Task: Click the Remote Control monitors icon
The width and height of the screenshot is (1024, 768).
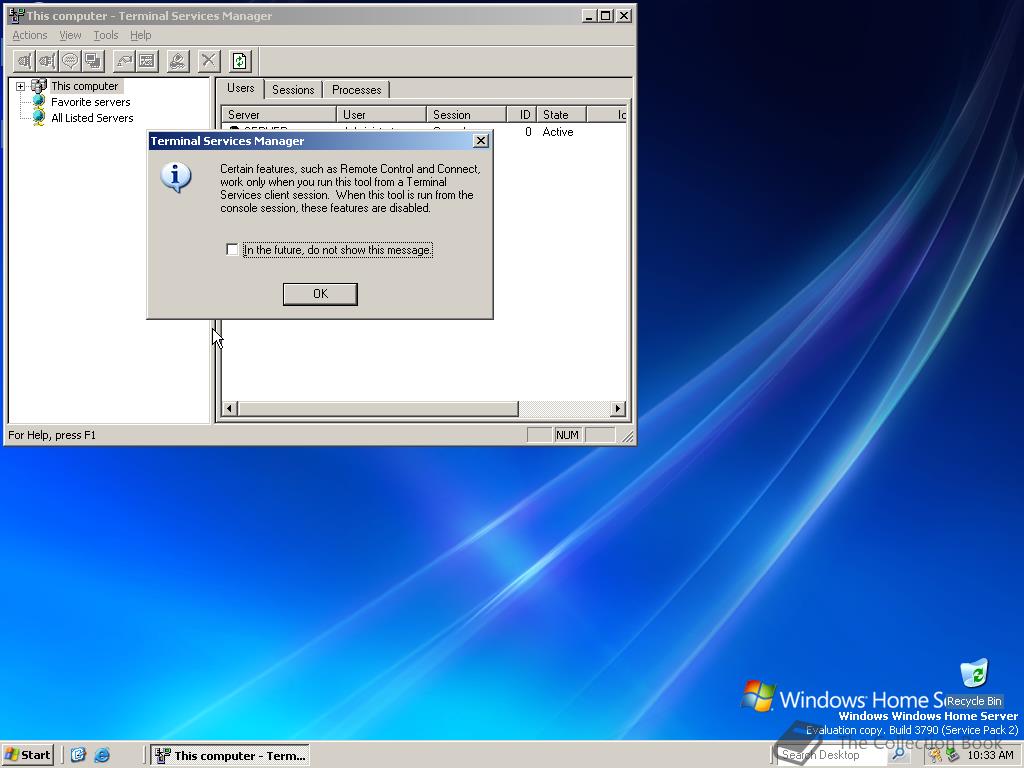Action: (x=93, y=61)
